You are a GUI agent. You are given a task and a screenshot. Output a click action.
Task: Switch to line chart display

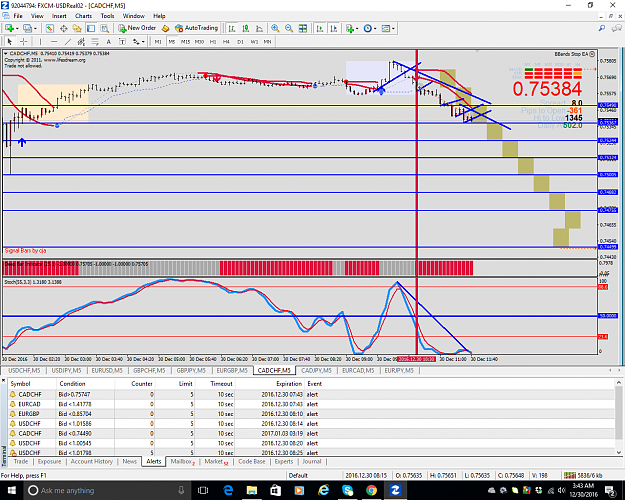[259, 28]
